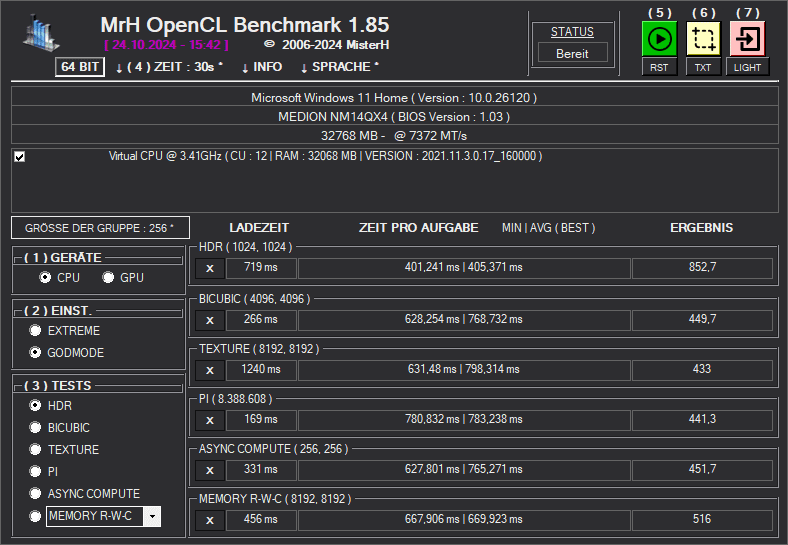Screen dimensions: 788x545
Task: Click the 64 BIT button
Action: (x=80, y=67)
